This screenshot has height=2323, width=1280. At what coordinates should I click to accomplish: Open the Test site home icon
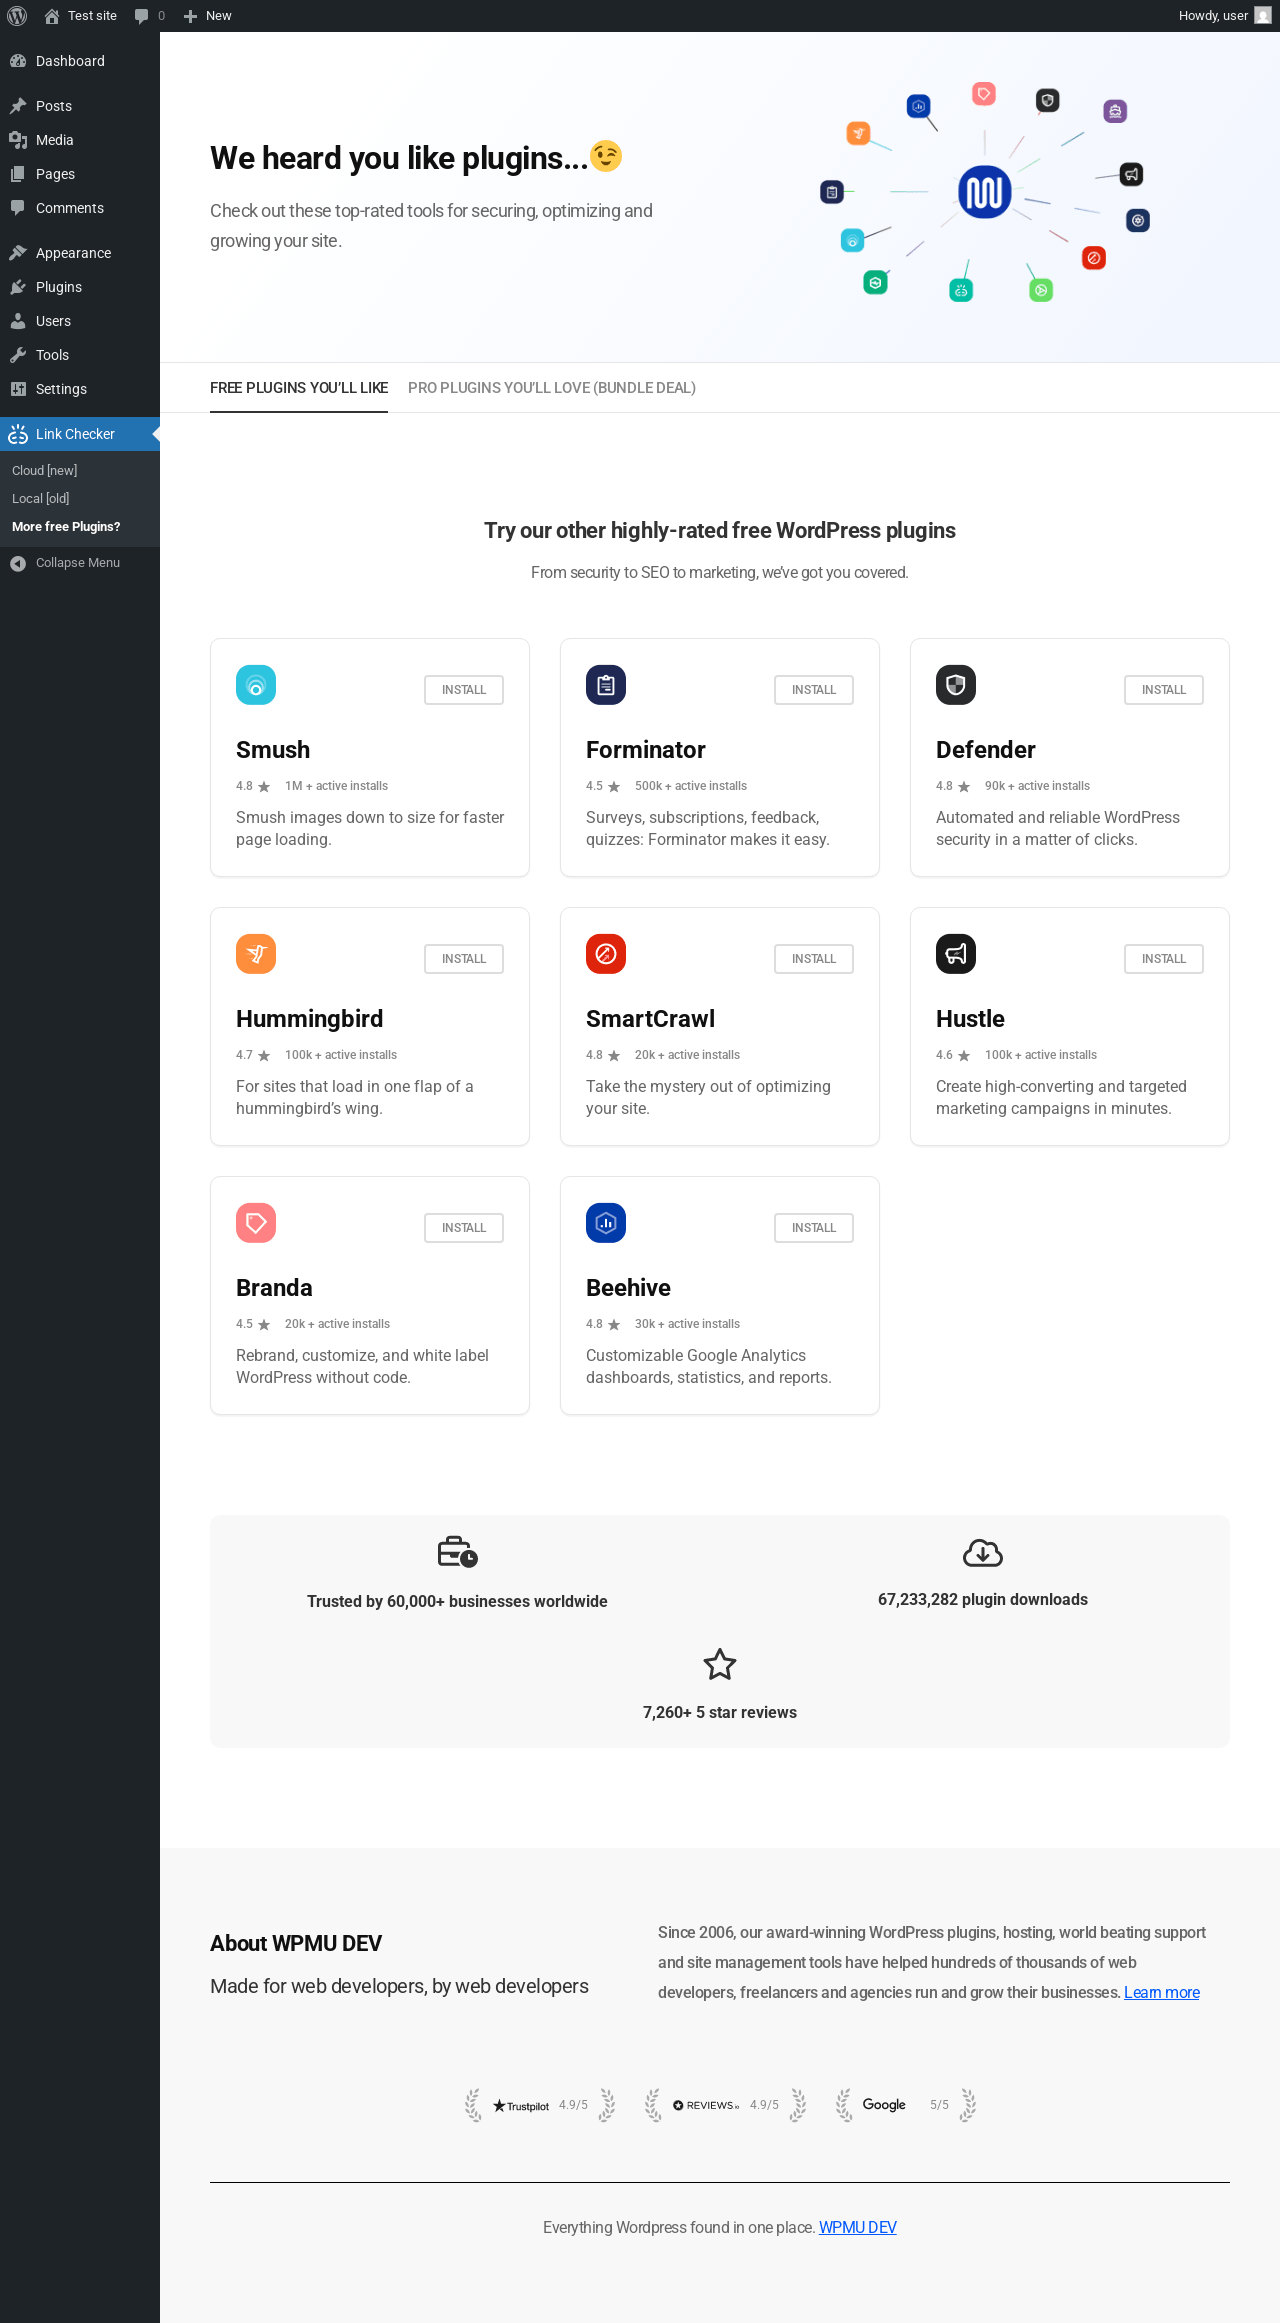coord(52,16)
